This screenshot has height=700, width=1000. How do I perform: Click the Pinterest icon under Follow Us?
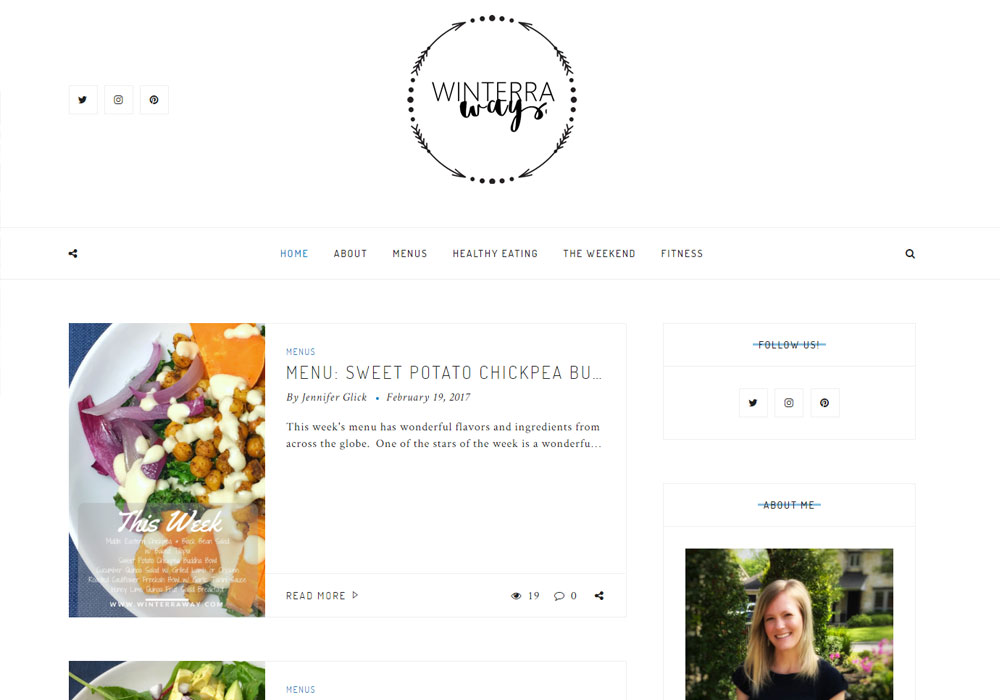(825, 403)
